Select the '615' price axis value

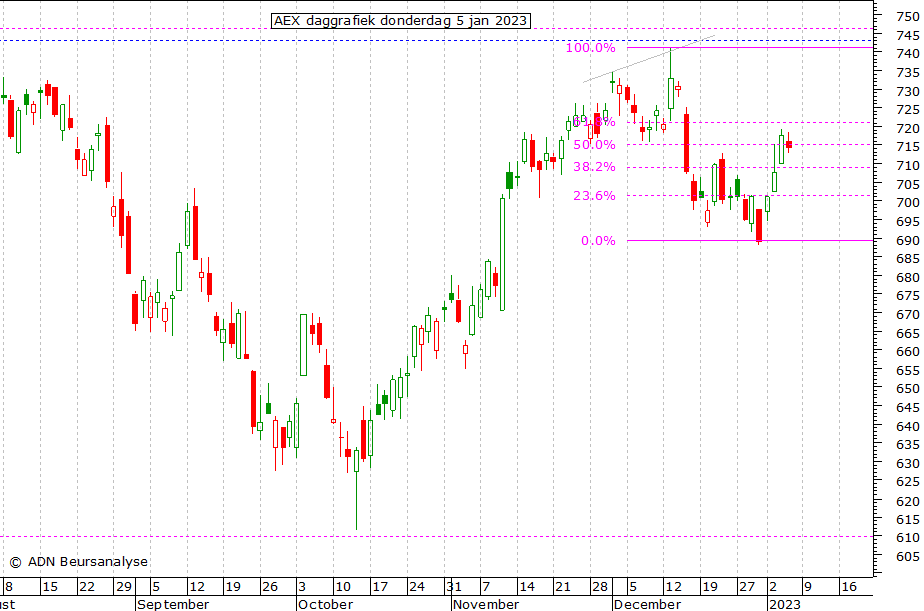908,520
